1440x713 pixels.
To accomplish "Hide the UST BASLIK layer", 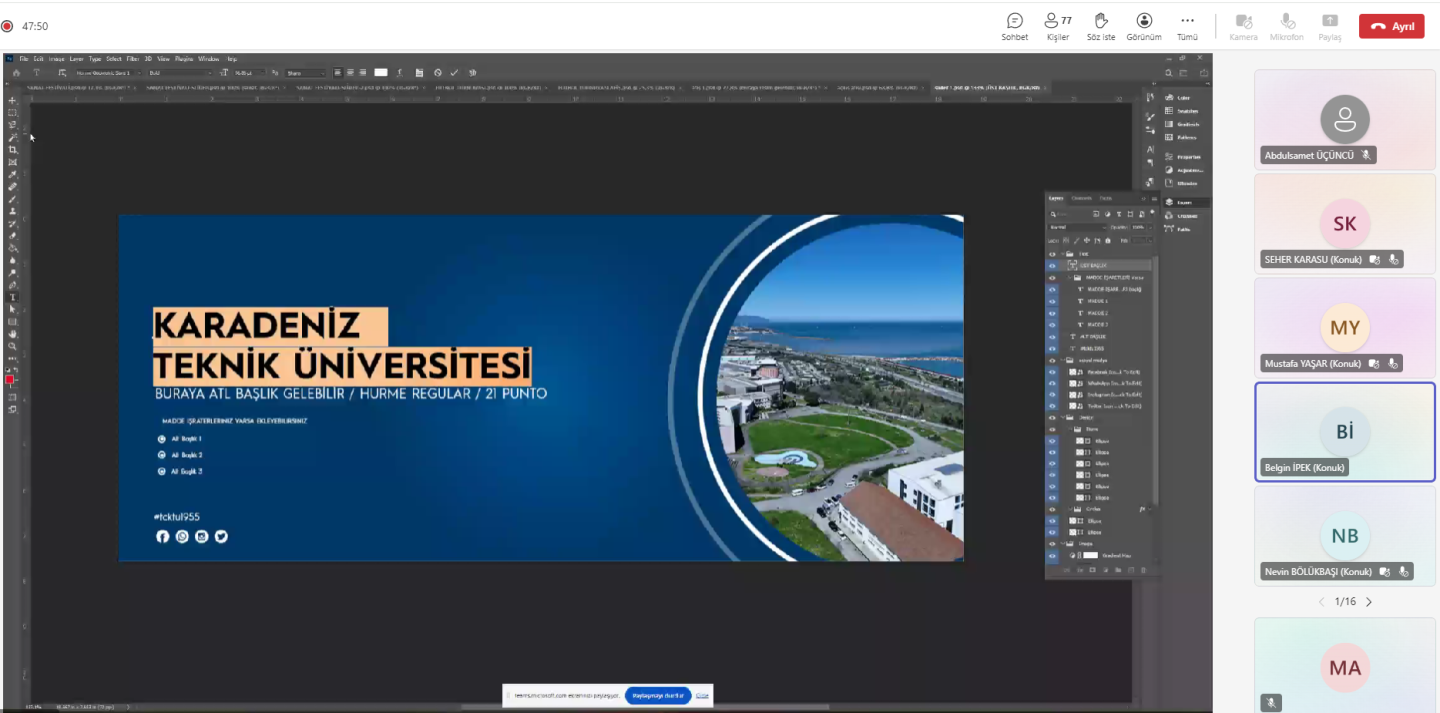I will pos(1052,266).
